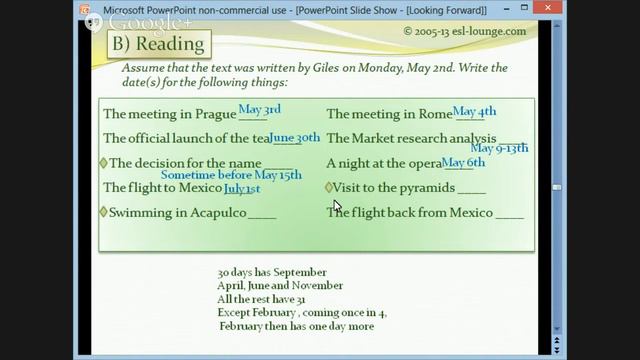Screen dimensions: 640x360
Task: Click the scrollbar up arrow
Action: 557,26
